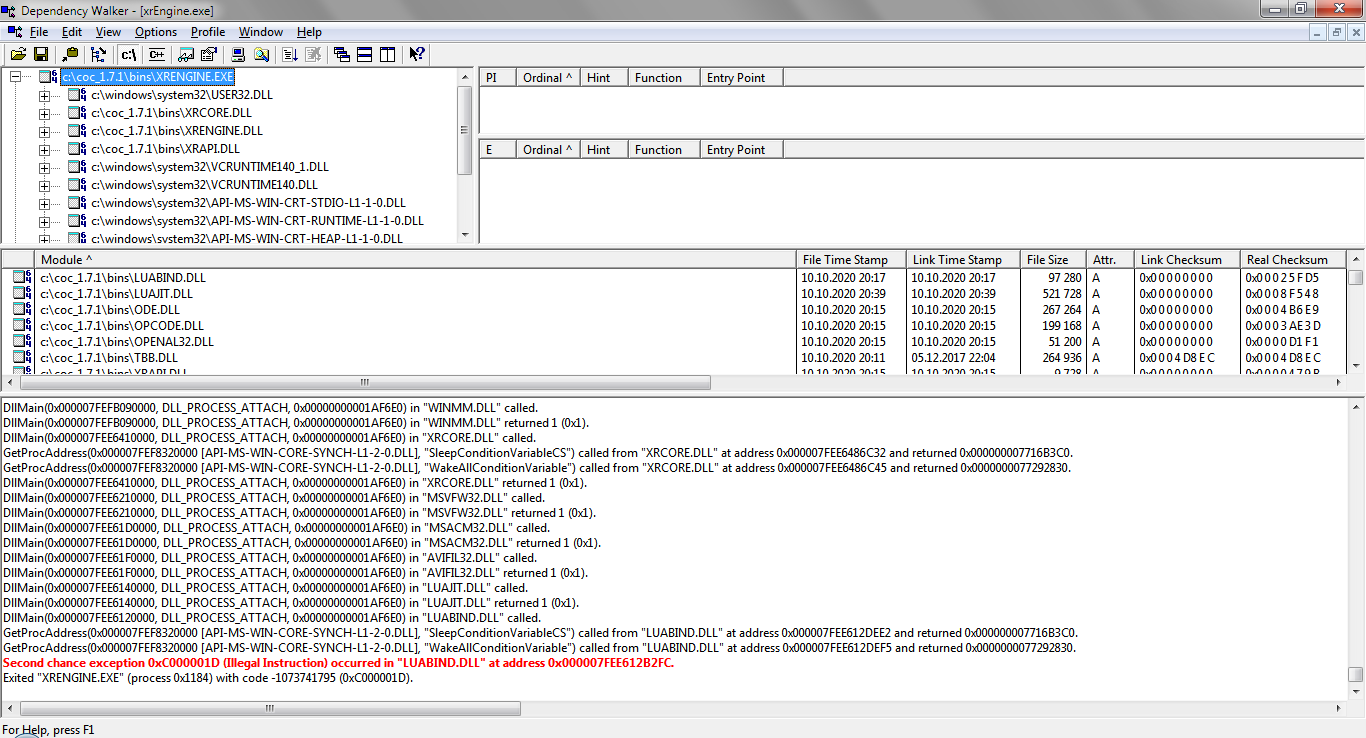Toggle Undecorate C++ Functions button
The image size is (1366, 738).
point(157,54)
